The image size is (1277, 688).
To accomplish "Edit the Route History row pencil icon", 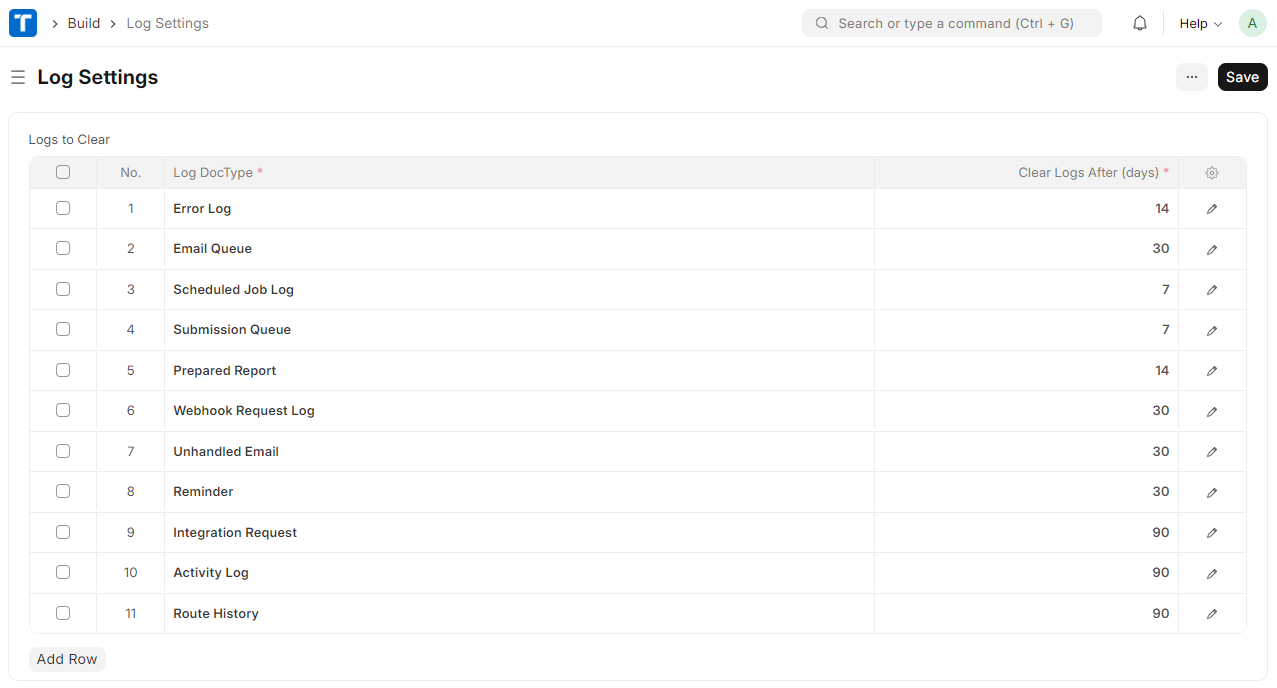I will pos(1212,614).
